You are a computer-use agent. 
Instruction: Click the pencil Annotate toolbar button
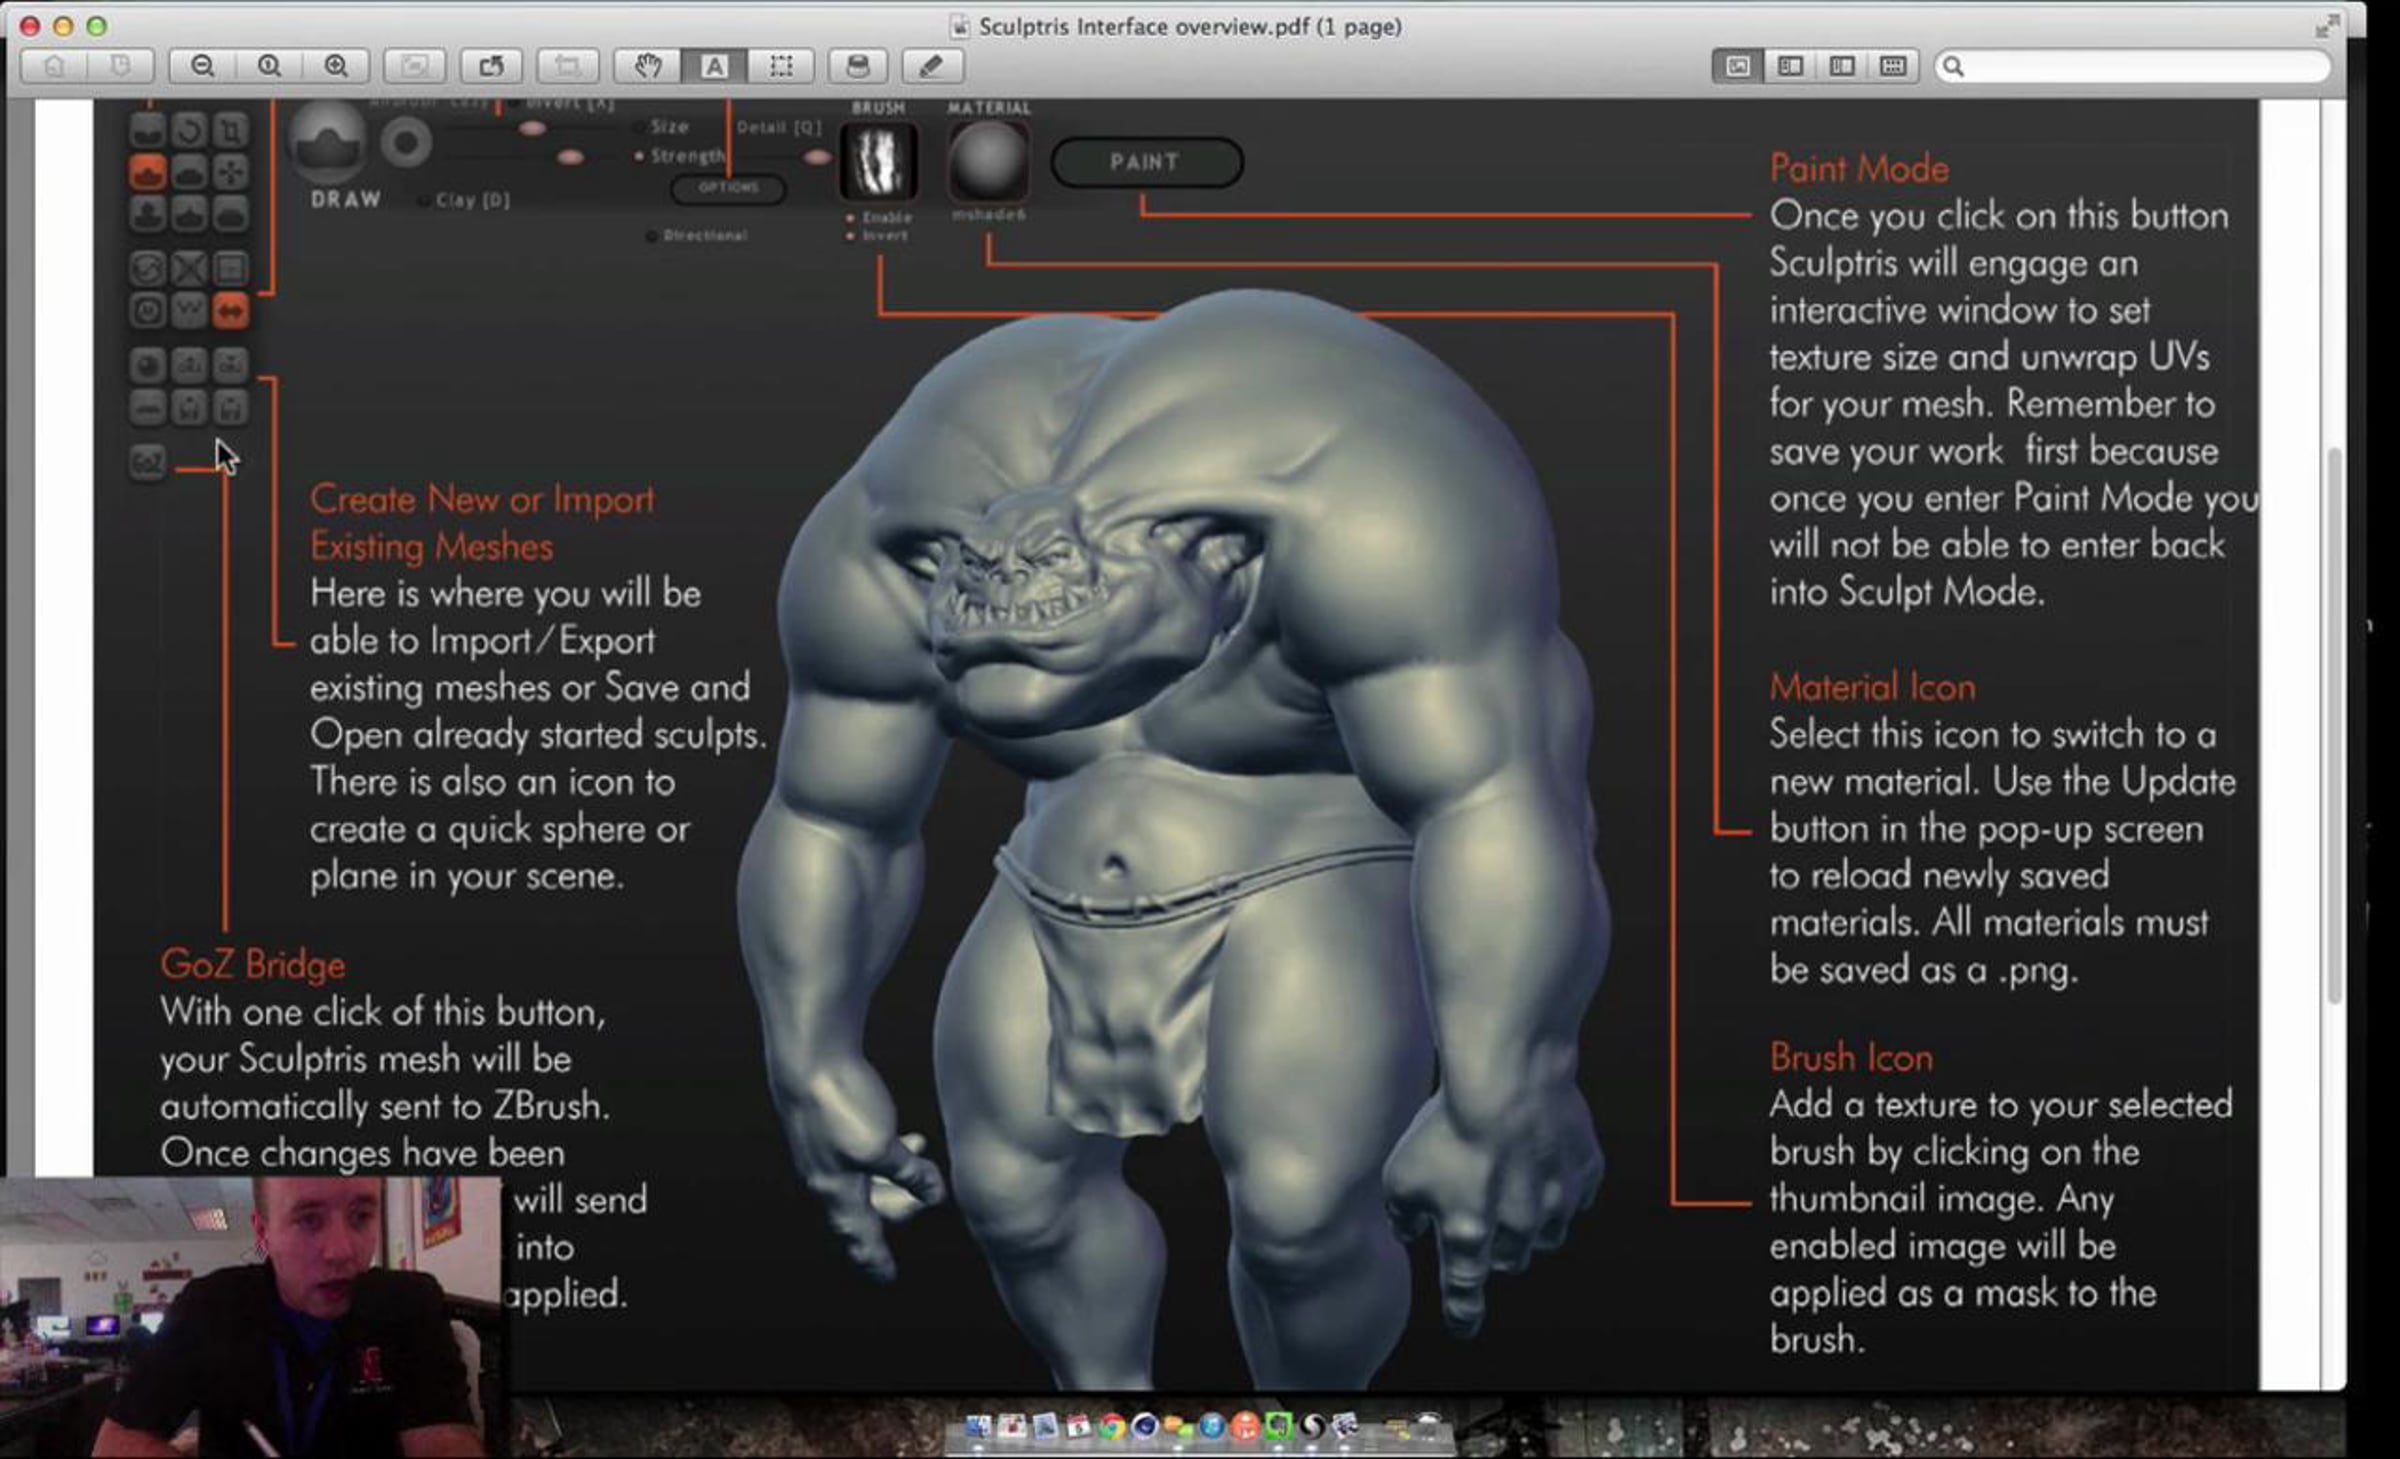tap(931, 66)
